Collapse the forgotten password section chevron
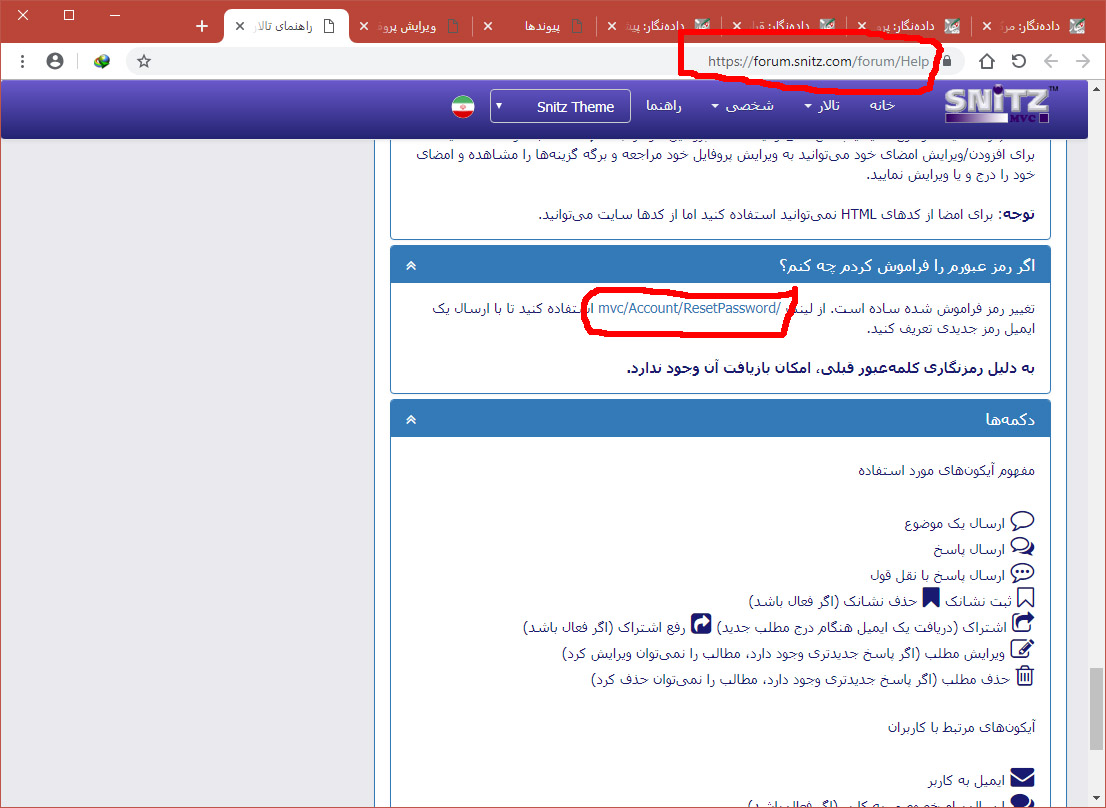This screenshot has height=808, width=1106. [x=411, y=266]
